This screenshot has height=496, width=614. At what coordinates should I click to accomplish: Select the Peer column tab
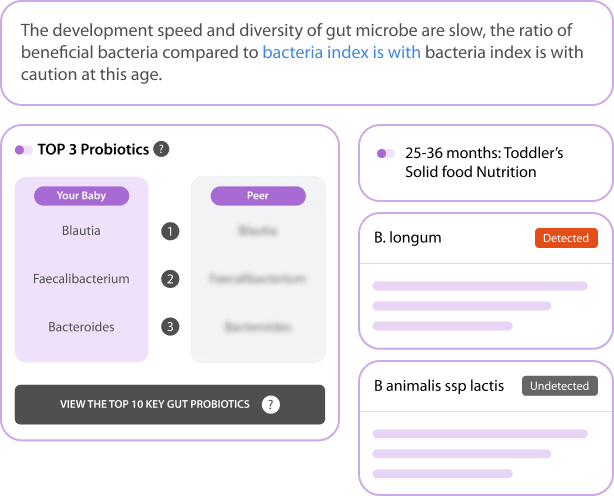point(258,196)
